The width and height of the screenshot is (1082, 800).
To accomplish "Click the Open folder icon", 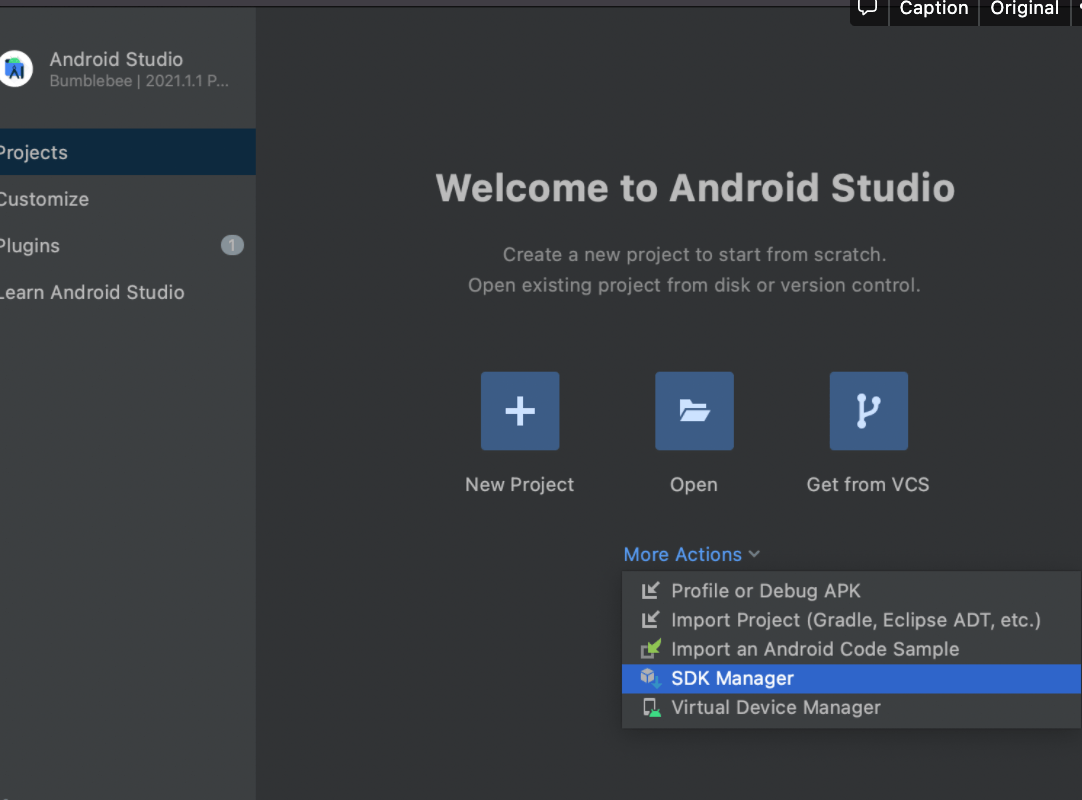I will tap(694, 411).
